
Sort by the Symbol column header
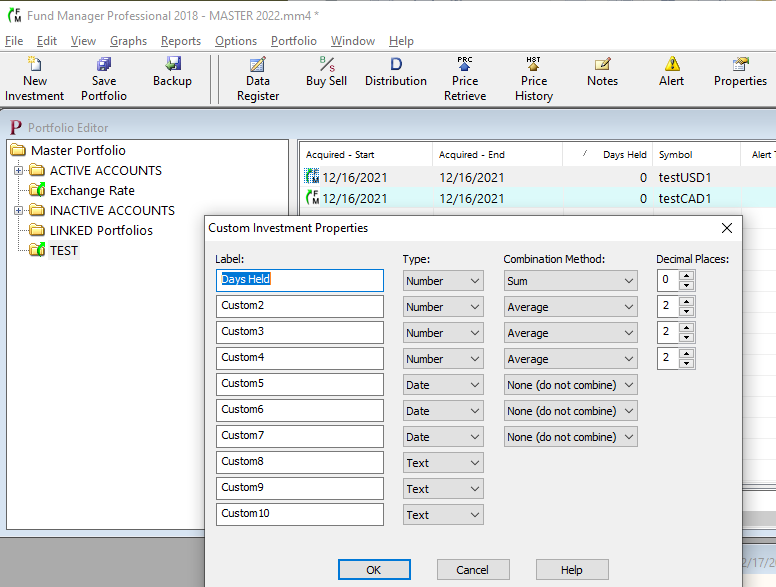pyautogui.click(x=696, y=154)
